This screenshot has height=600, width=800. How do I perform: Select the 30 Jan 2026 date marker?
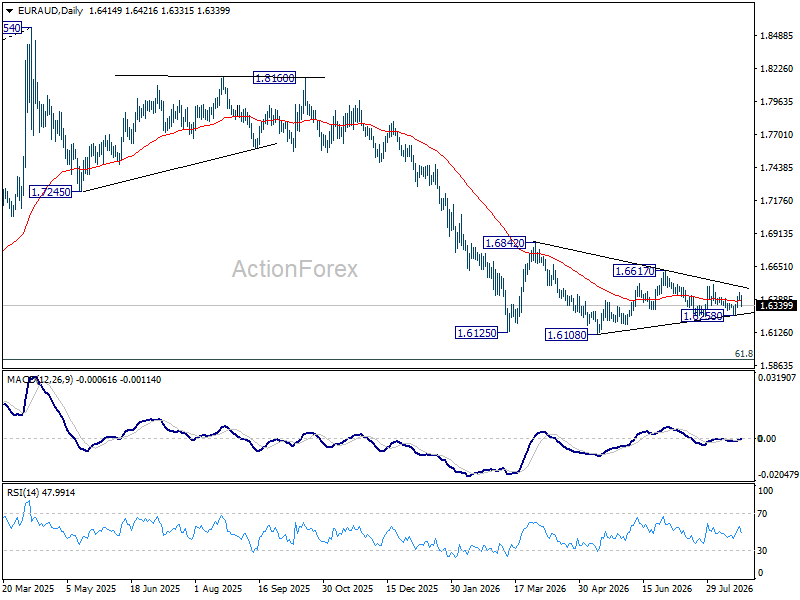475,588
